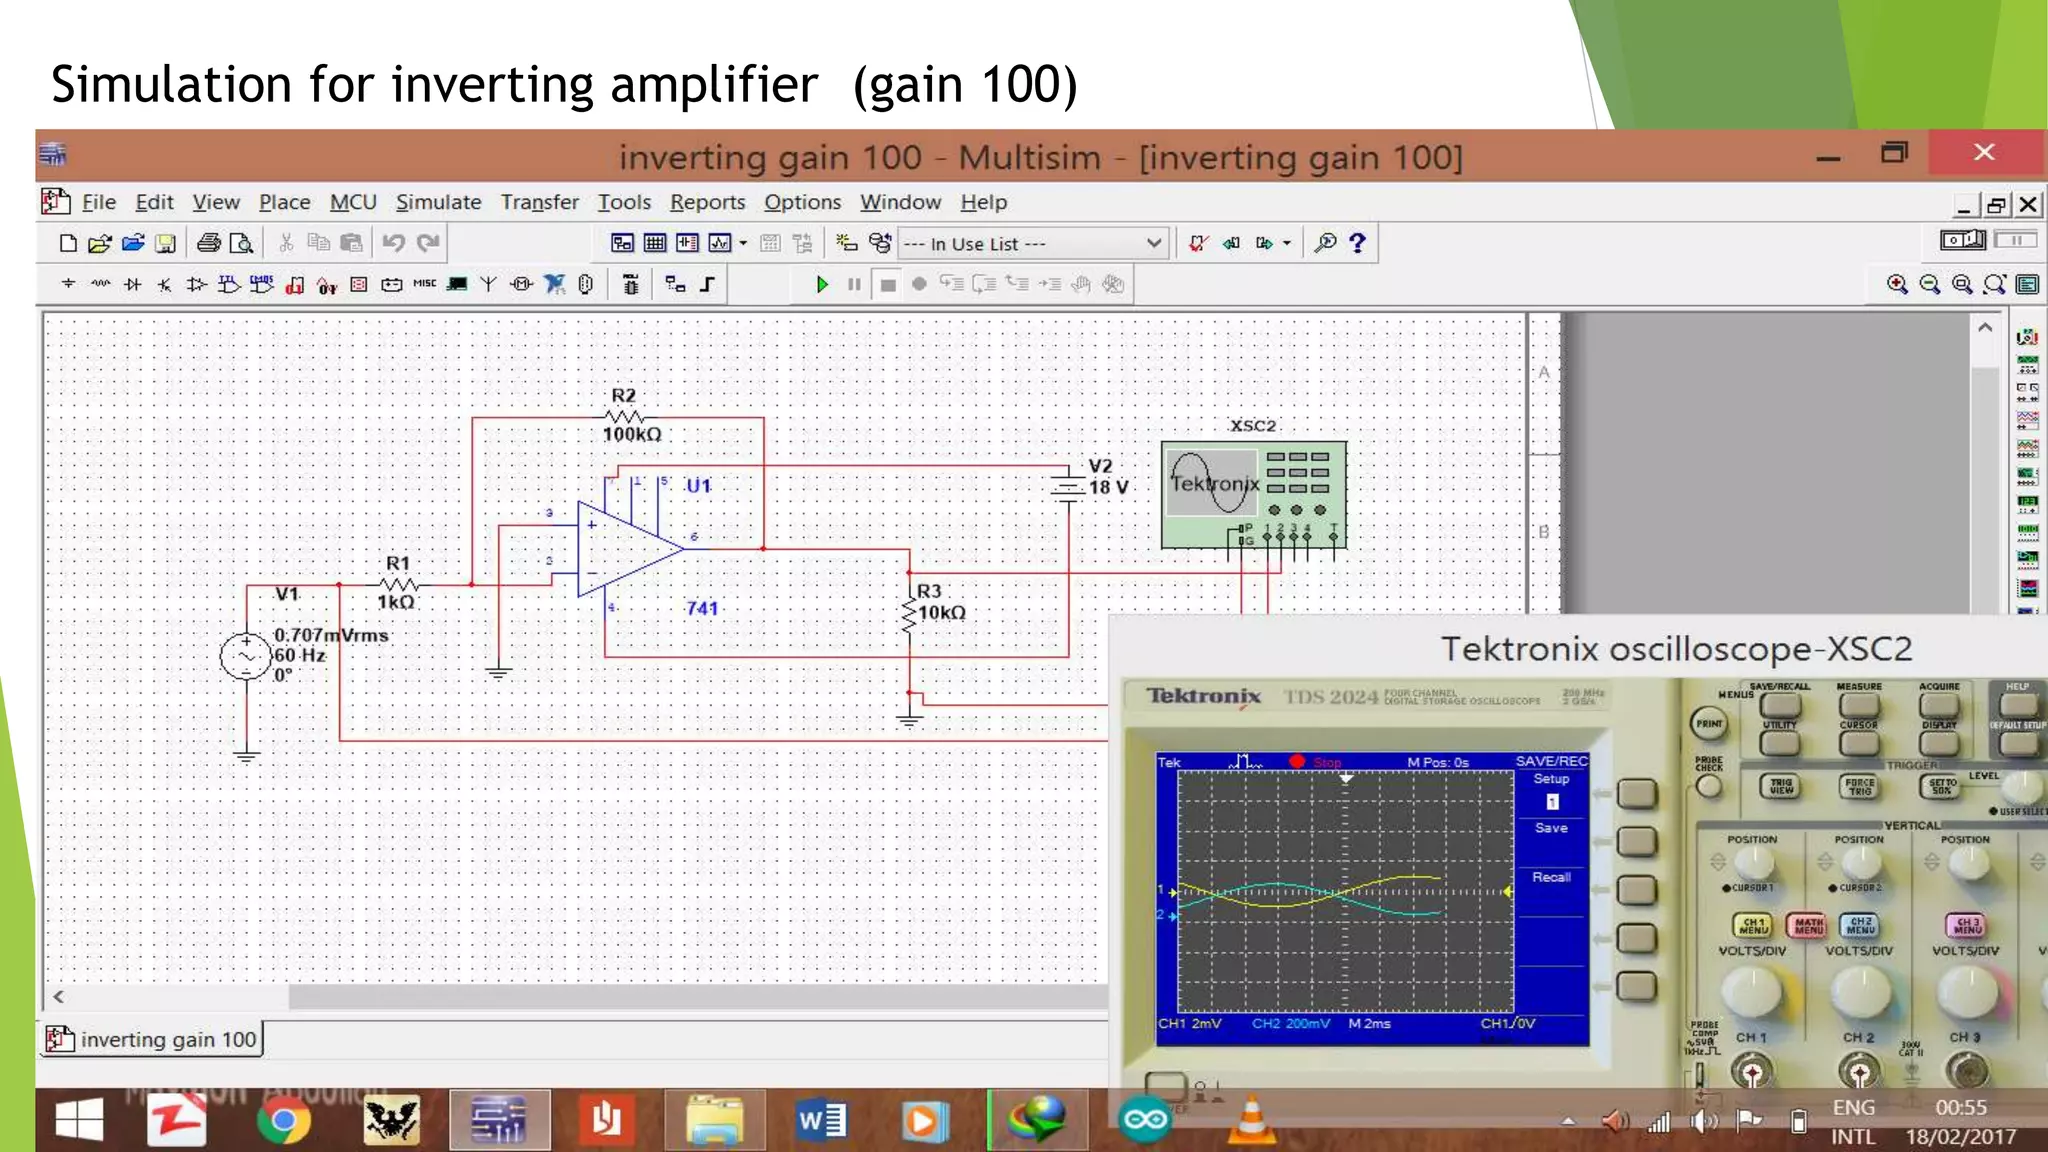Image resolution: width=2048 pixels, height=1152 pixels.
Task: Click the MEASURE button on oscilloscope
Action: click(1859, 704)
